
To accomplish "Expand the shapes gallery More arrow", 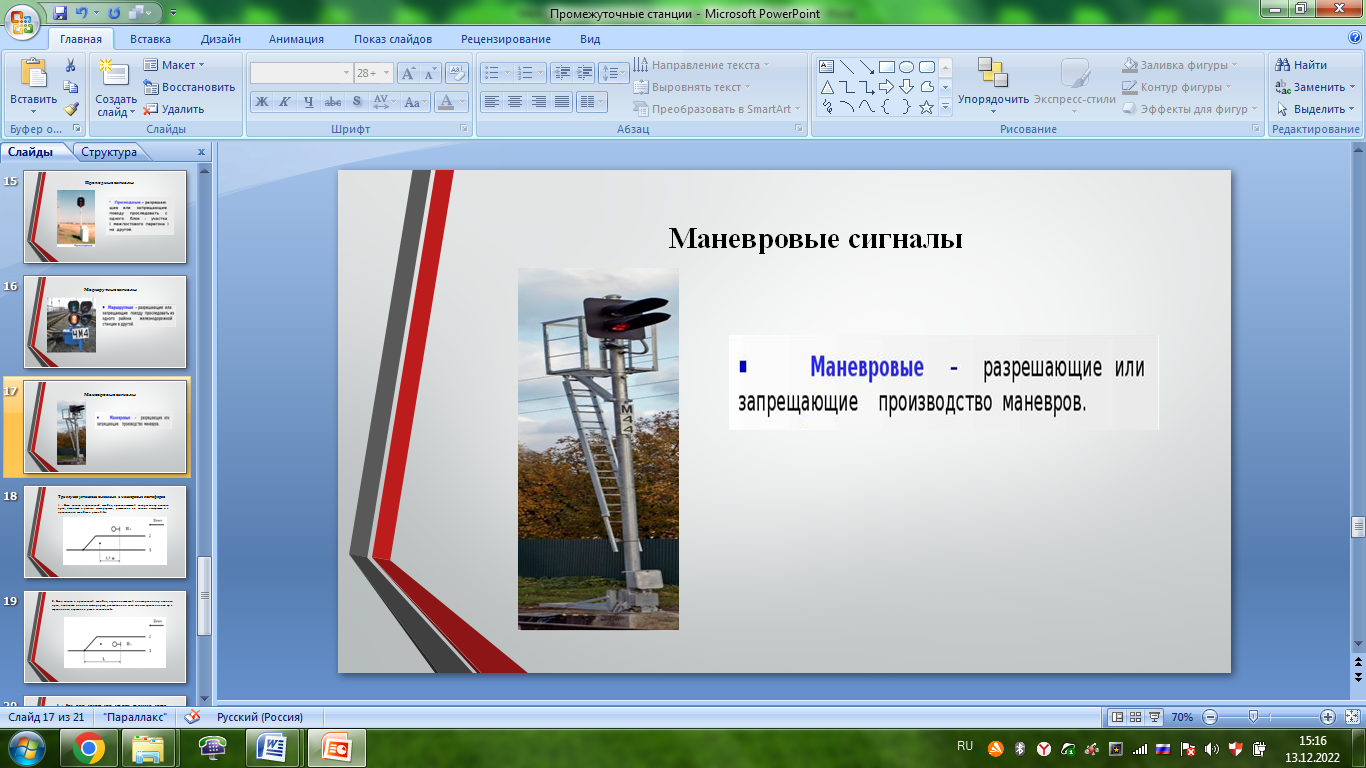I will [x=945, y=107].
